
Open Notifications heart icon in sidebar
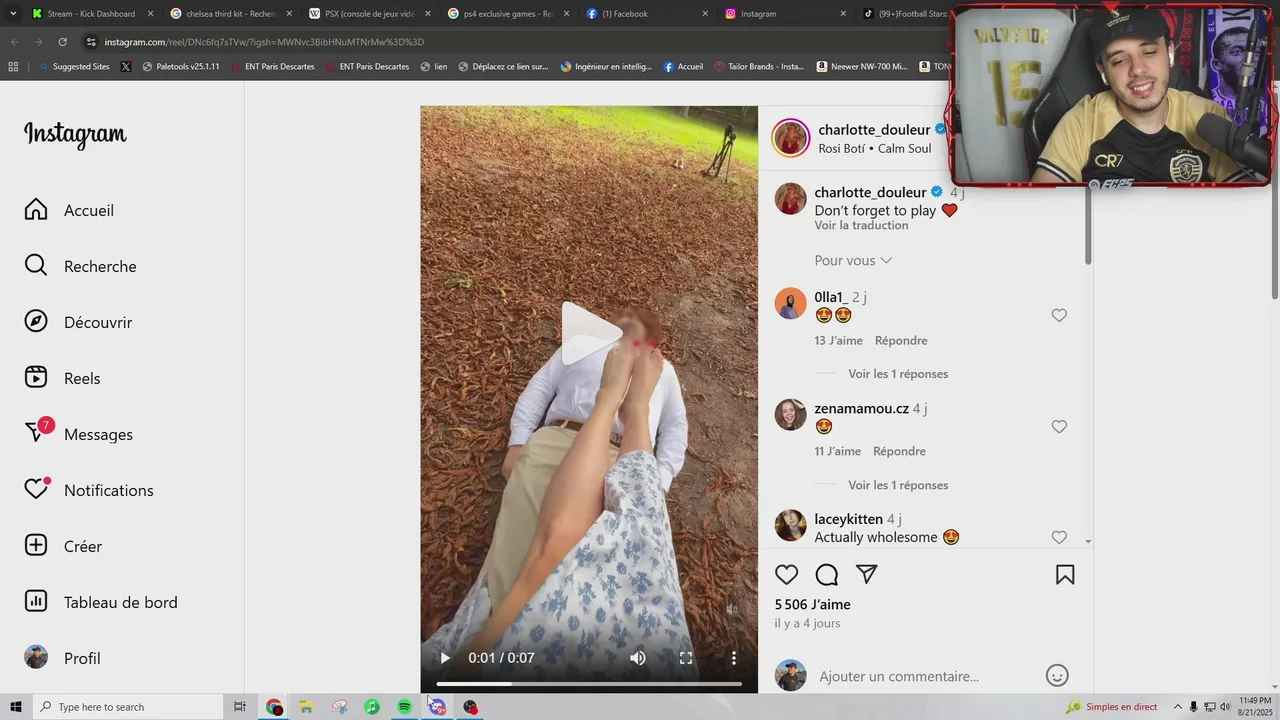[37, 489]
